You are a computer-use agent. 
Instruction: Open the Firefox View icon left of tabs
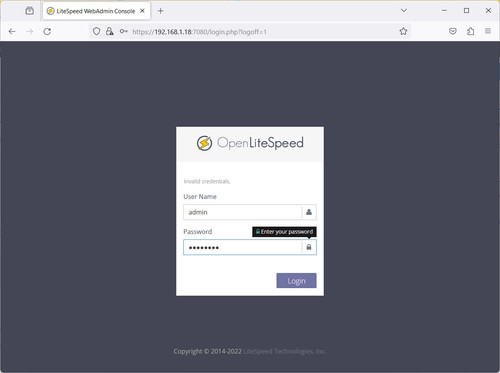[x=30, y=11]
